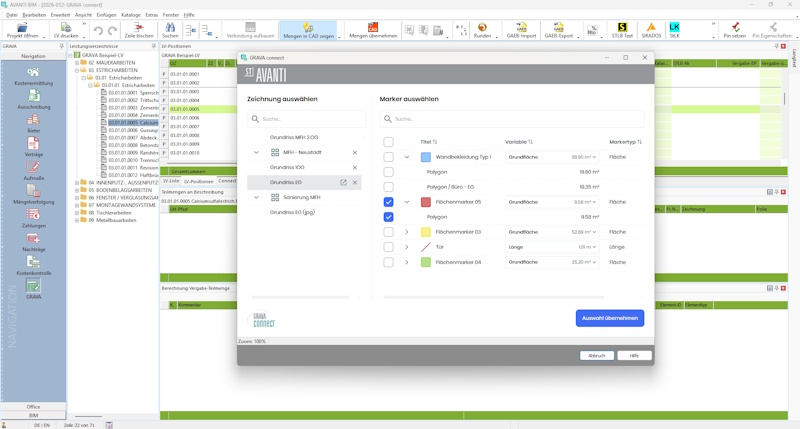Uncheck the Polygon 9.58 m² checkbox

point(388,217)
